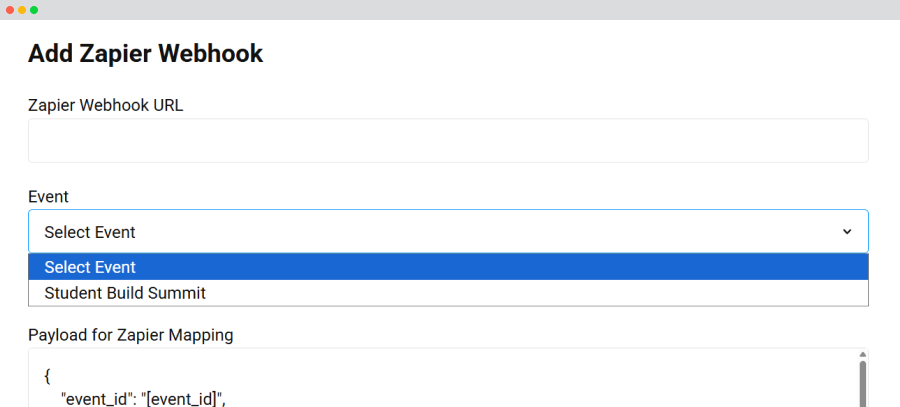Click the payload scrollbar up arrow
The image size is (900, 407).
point(862,355)
